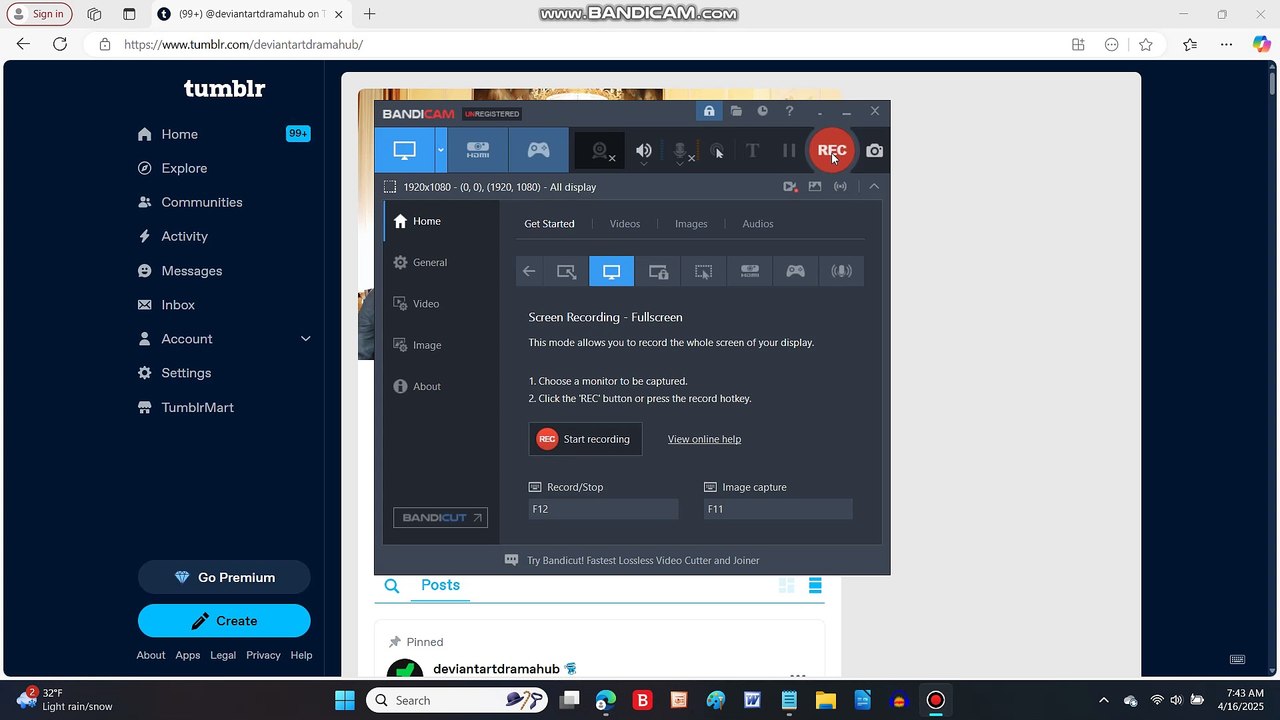Viewport: 1280px width, 720px height.
Task: Select around mouse recording mode icon
Action: (x=703, y=271)
